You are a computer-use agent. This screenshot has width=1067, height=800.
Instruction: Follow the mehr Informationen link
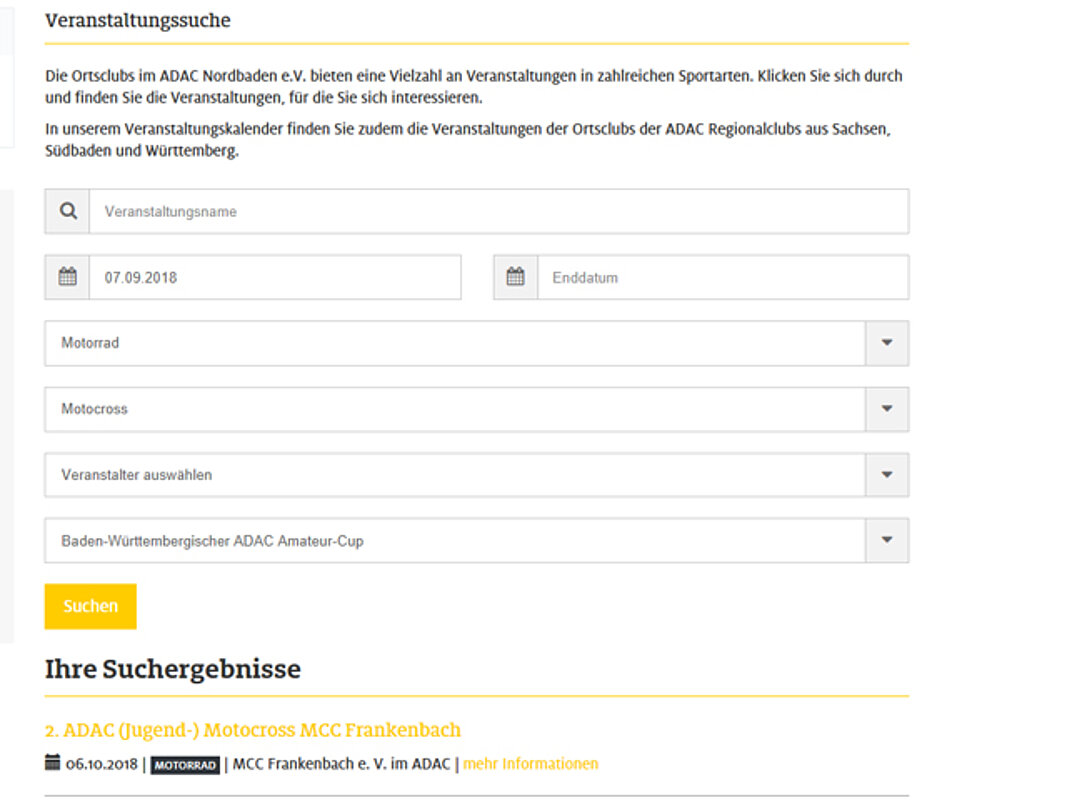point(530,764)
